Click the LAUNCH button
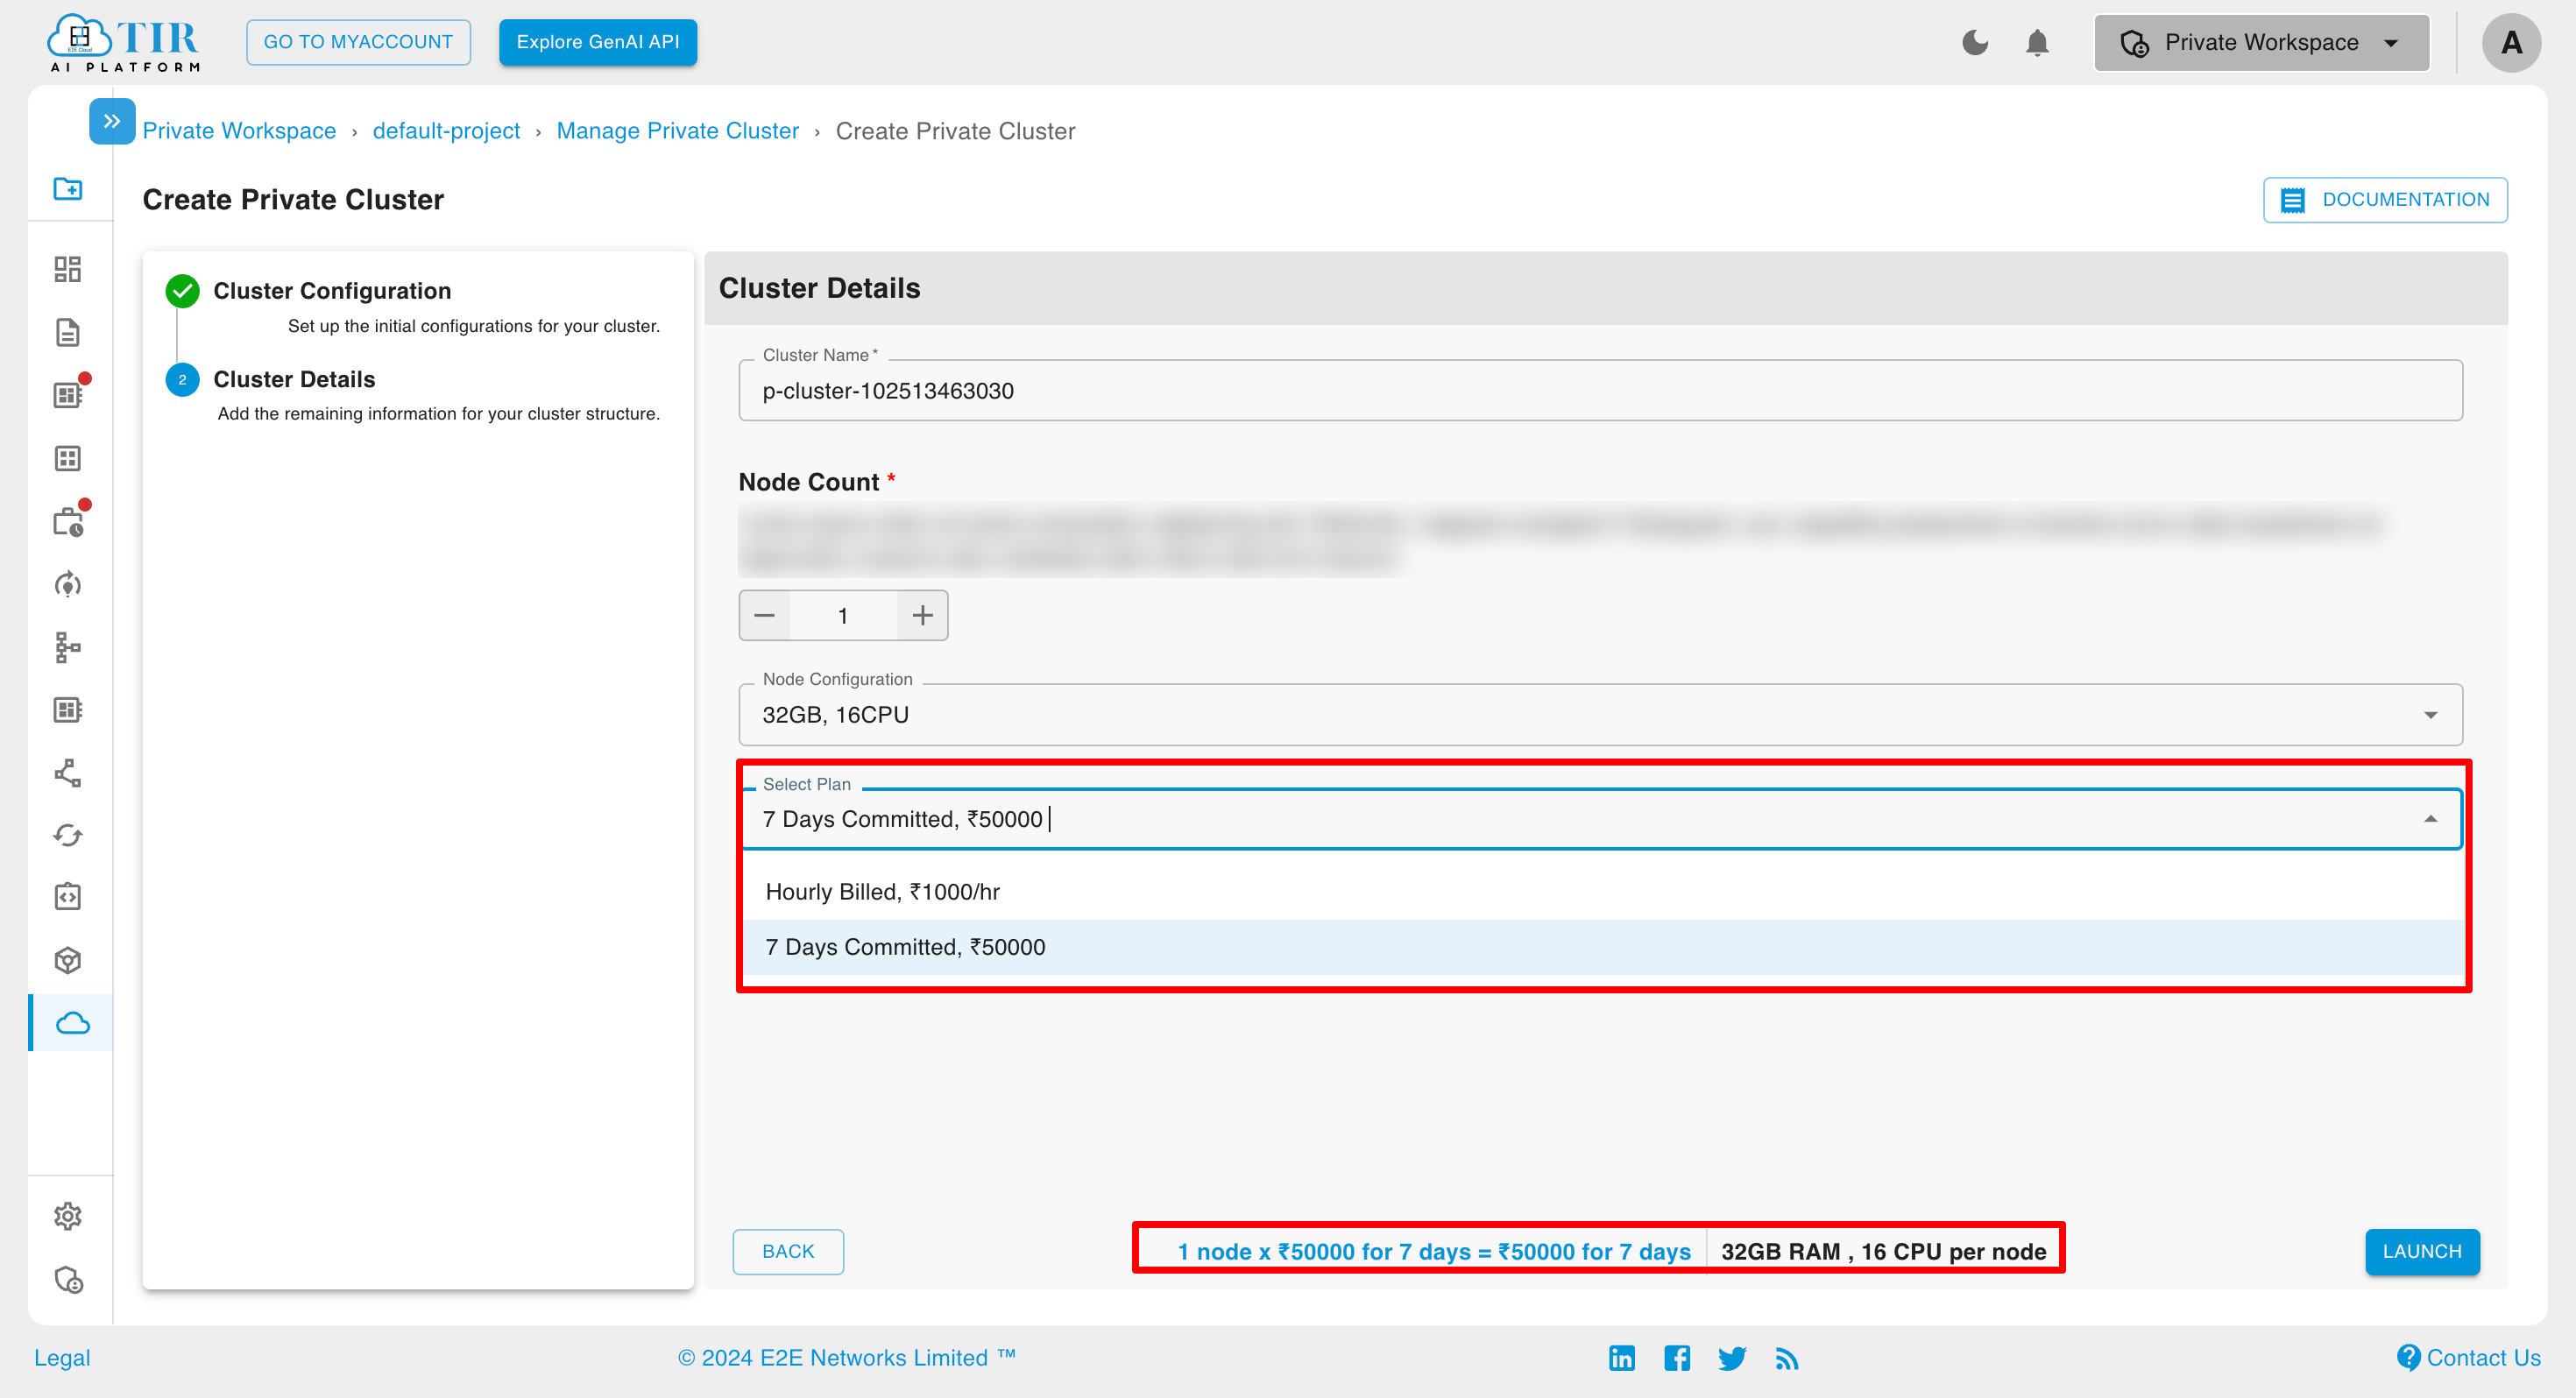Viewport: 2576px width, 1398px height. pos(2422,1252)
